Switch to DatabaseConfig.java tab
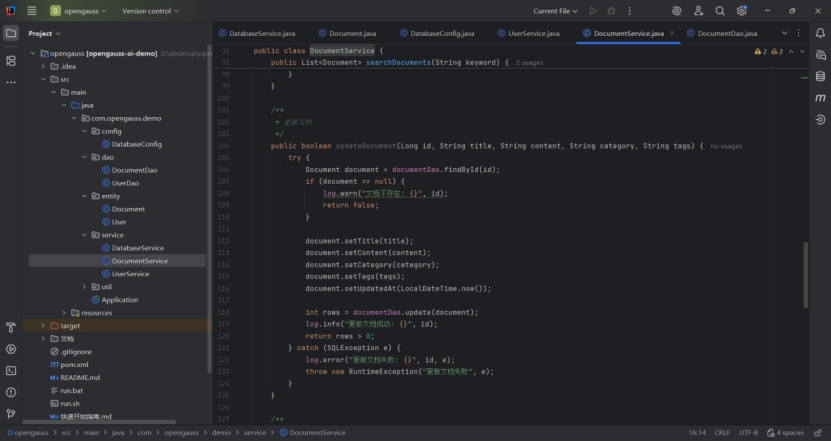 point(437,33)
